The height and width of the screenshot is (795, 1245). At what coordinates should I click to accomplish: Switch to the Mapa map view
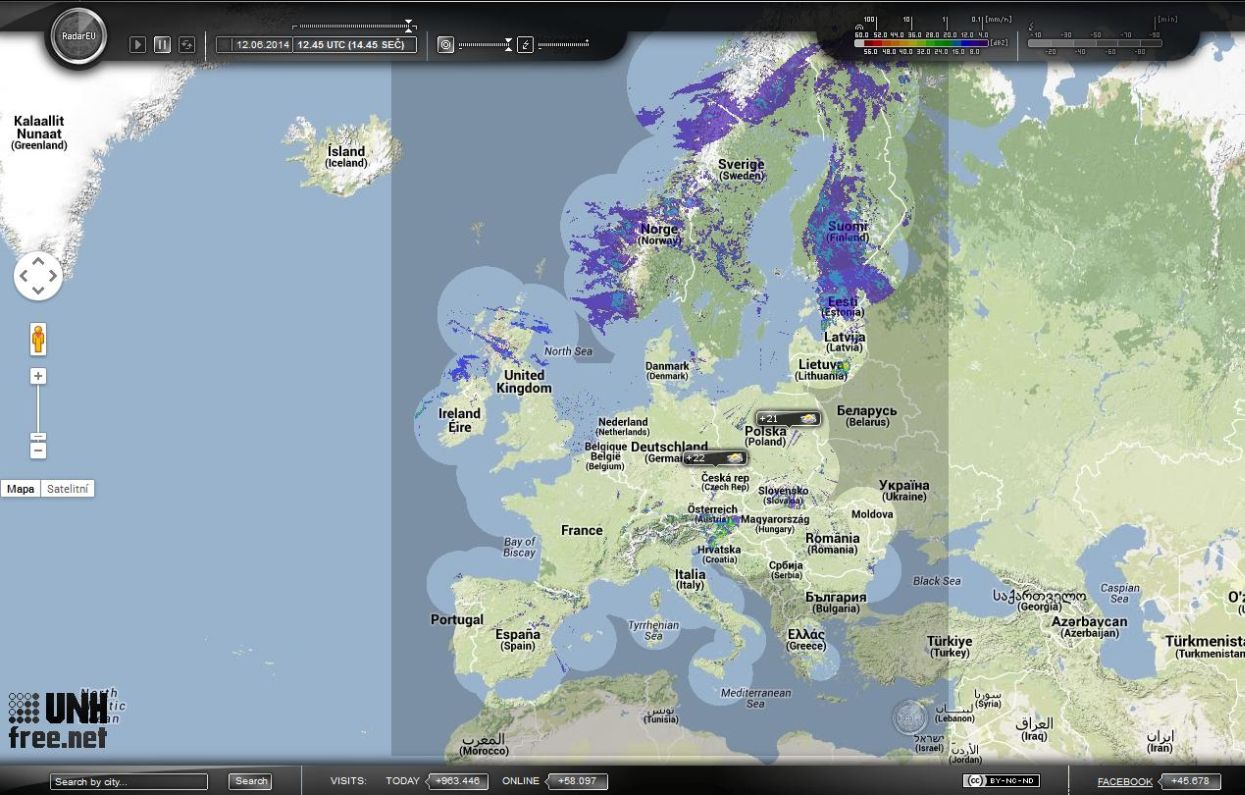[x=20, y=489]
